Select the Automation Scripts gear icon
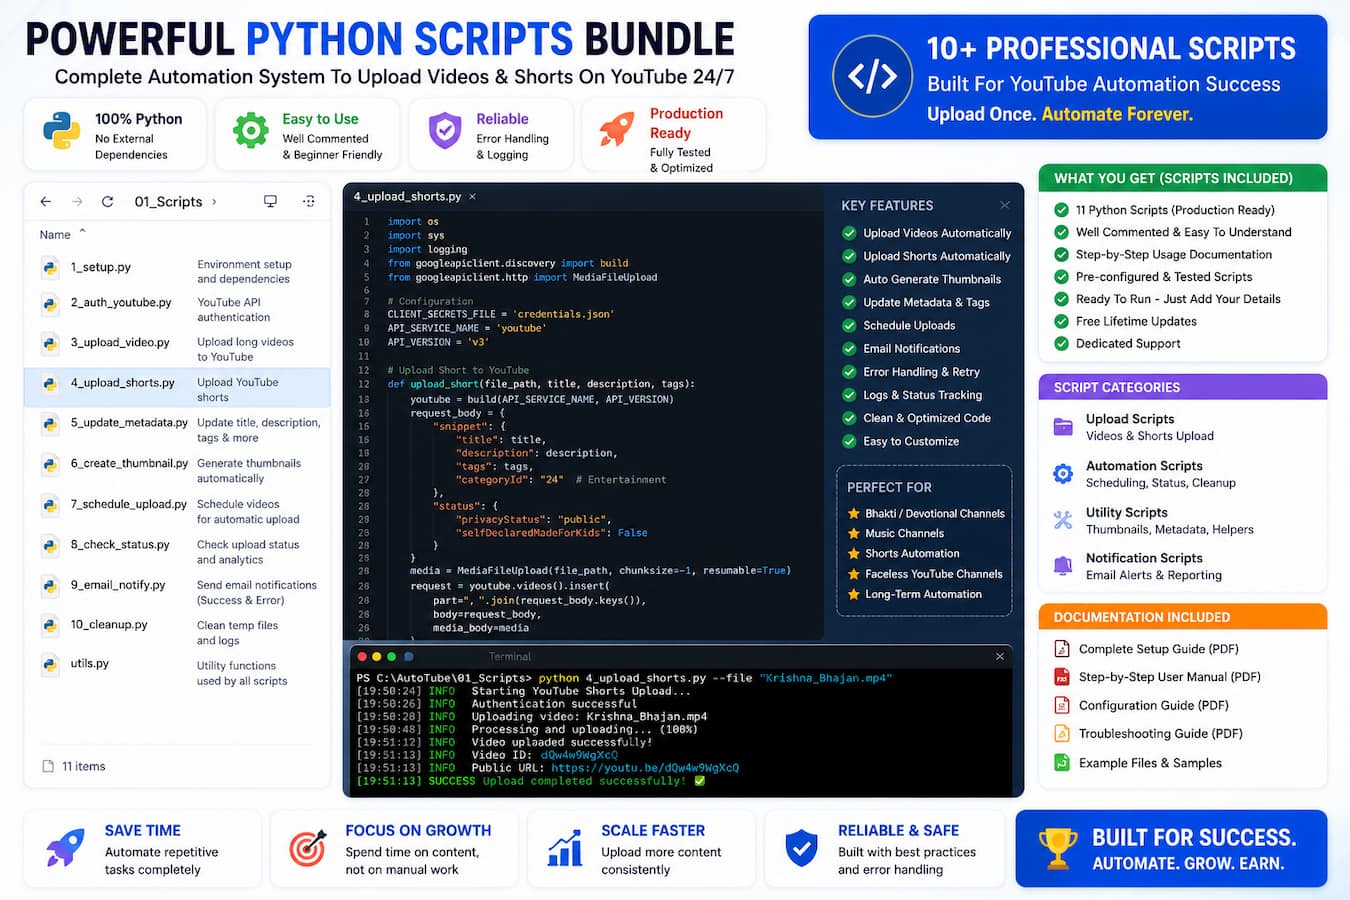Viewport: 1350px width, 900px height. coord(1063,473)
